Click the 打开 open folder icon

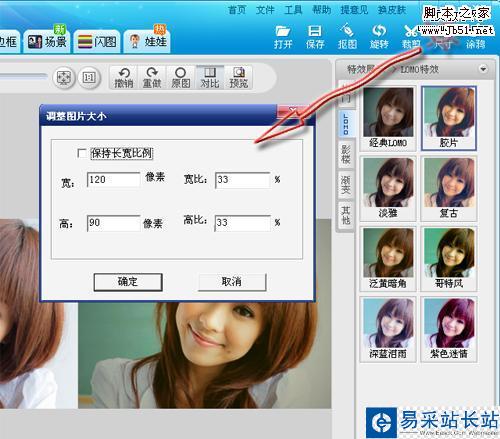pos(283,31)
